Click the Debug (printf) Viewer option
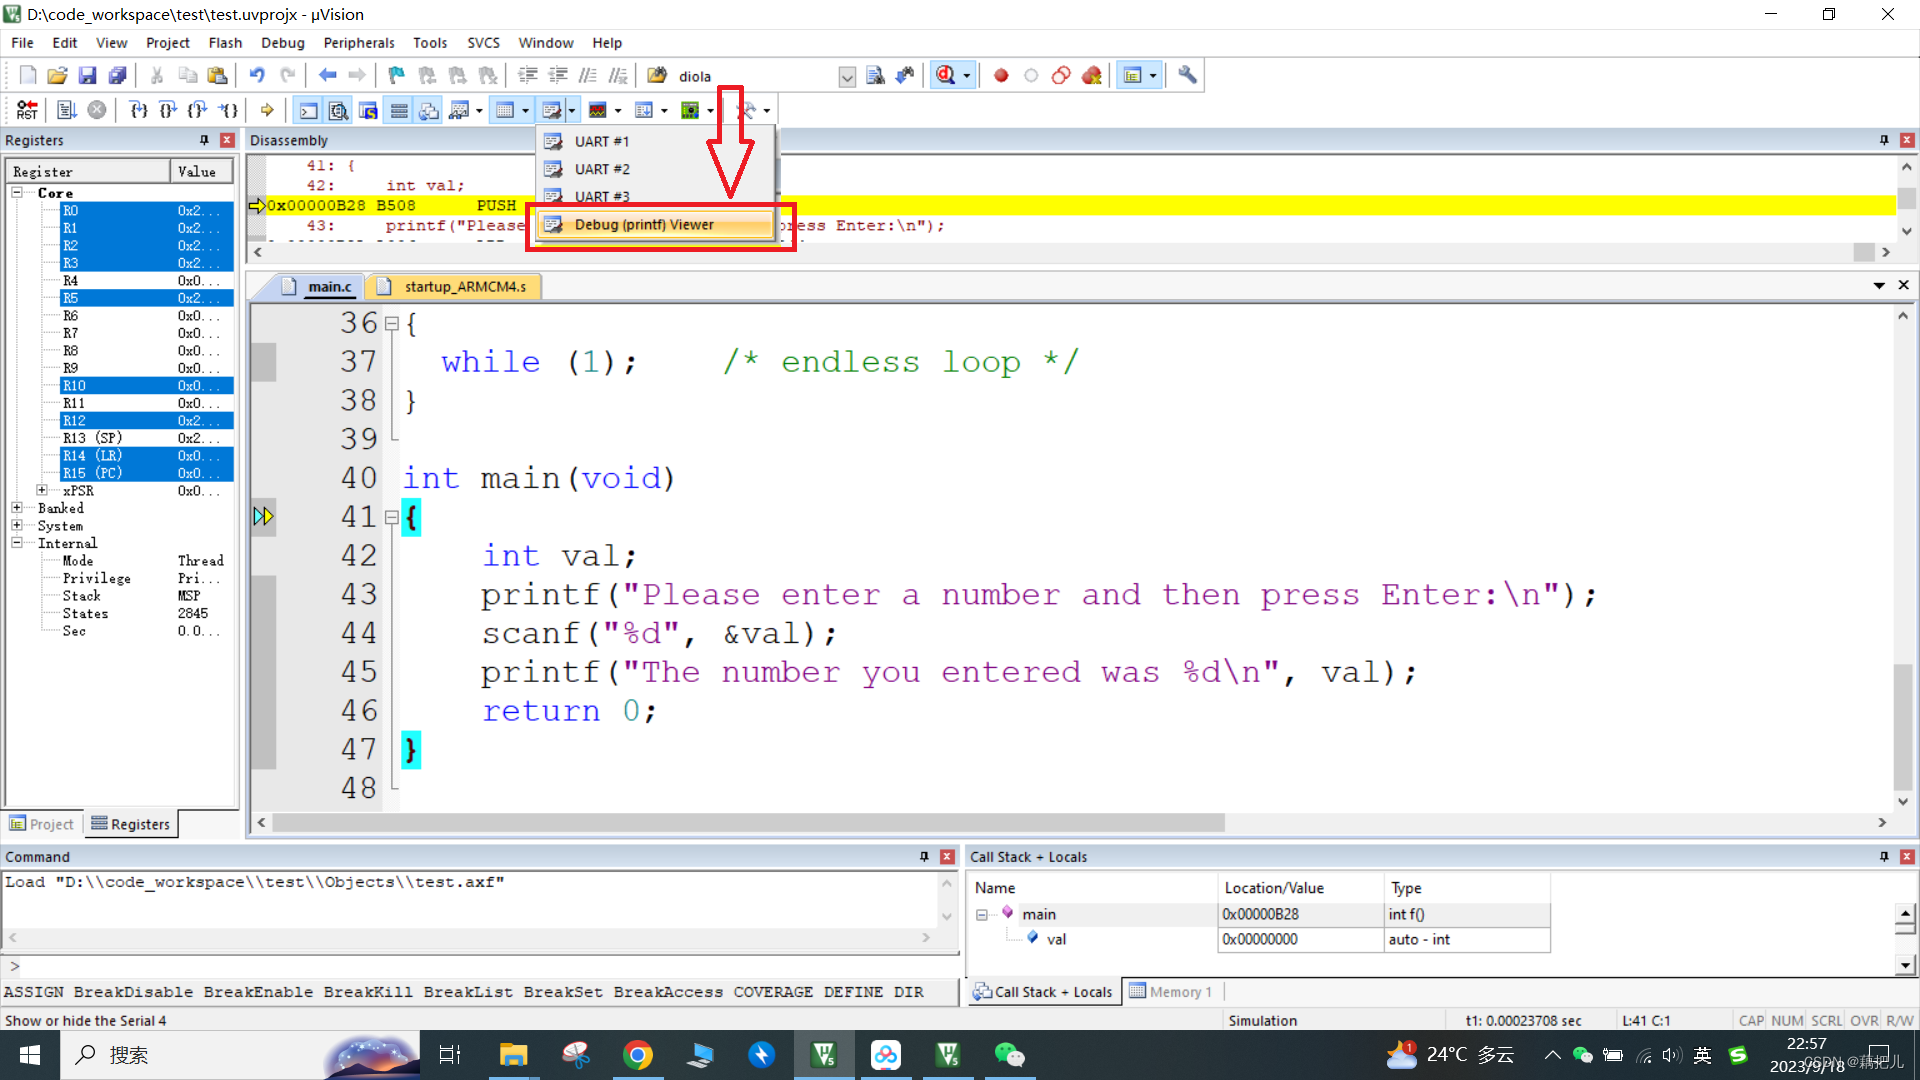The width and height of the screenshot is (1920, 1080). pyautogui.click(x=645, y=224)
